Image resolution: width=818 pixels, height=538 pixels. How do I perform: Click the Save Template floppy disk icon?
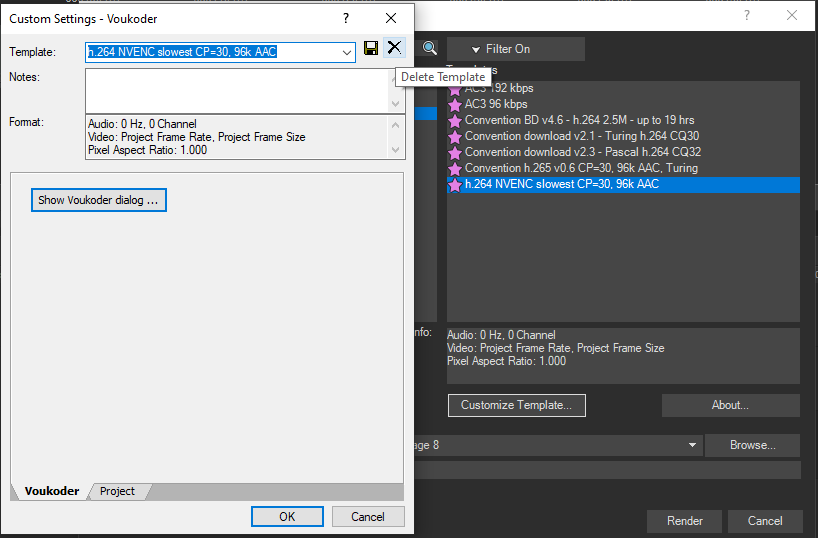371,48
